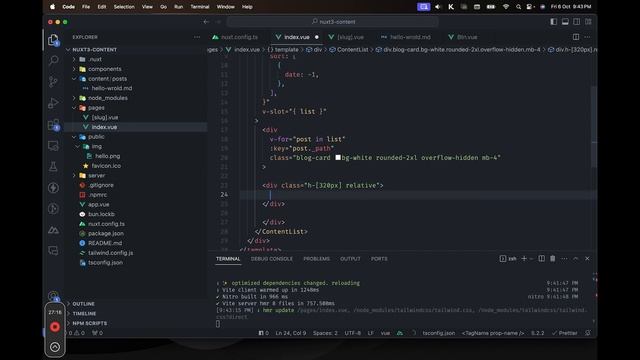Stop the screen recording with red button
This screenshot has width=640, height=360.
click(x=55, y=327)
